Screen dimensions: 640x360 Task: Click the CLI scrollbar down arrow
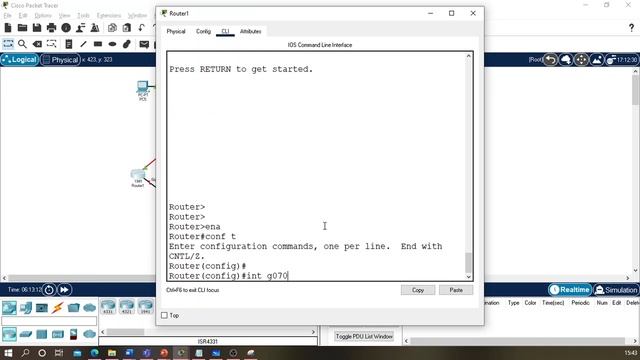point(469,276)
